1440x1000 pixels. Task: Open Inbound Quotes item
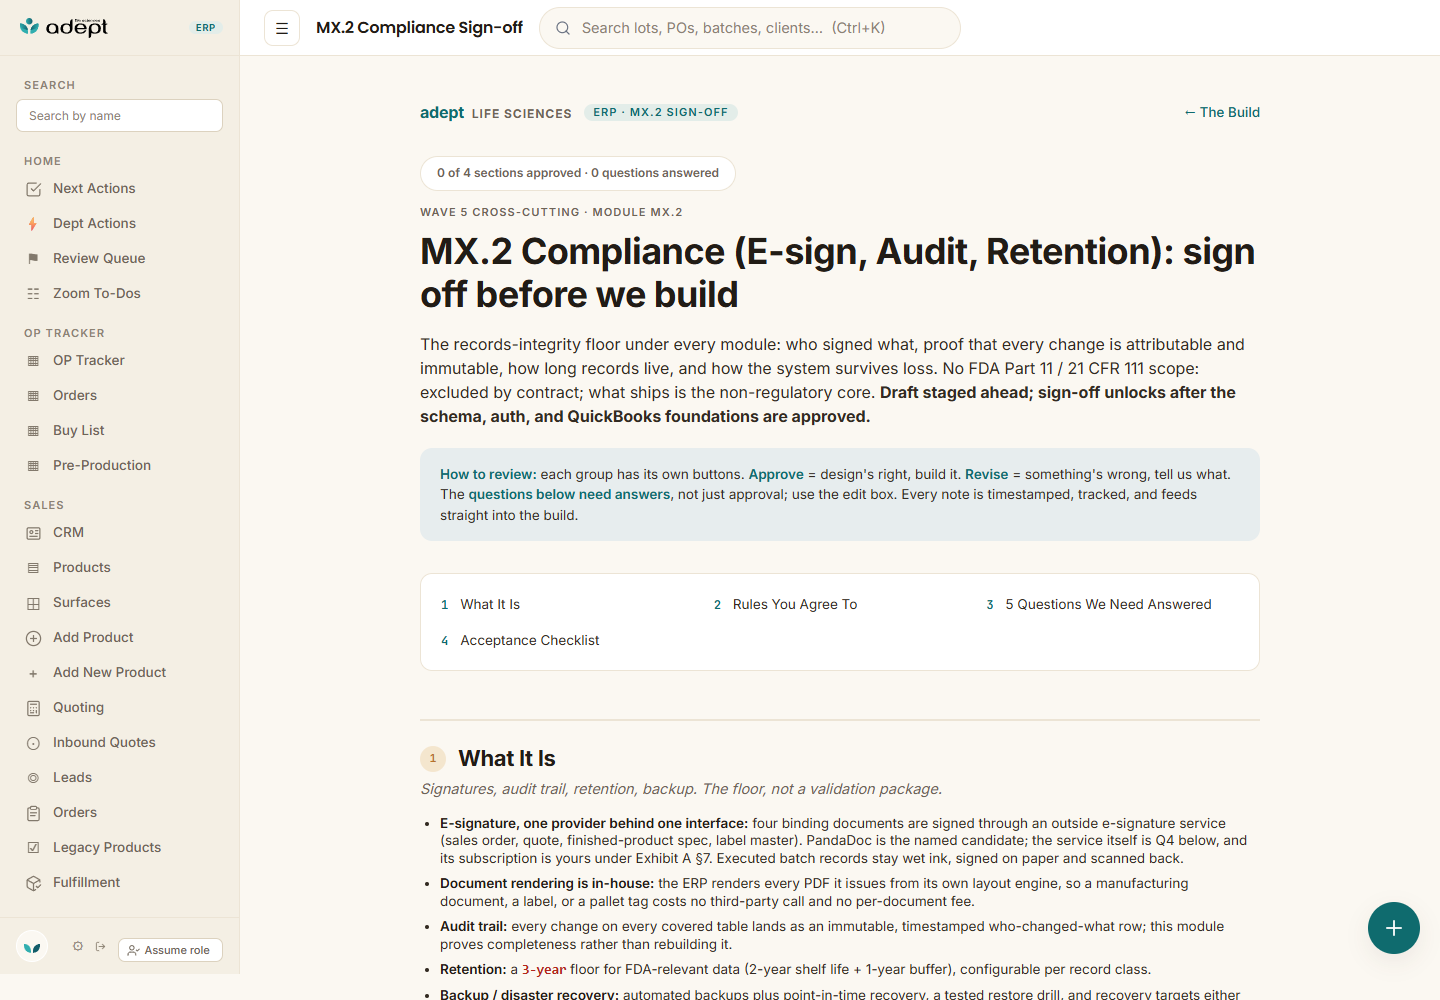pyautogui.click(x=120, y=742)
